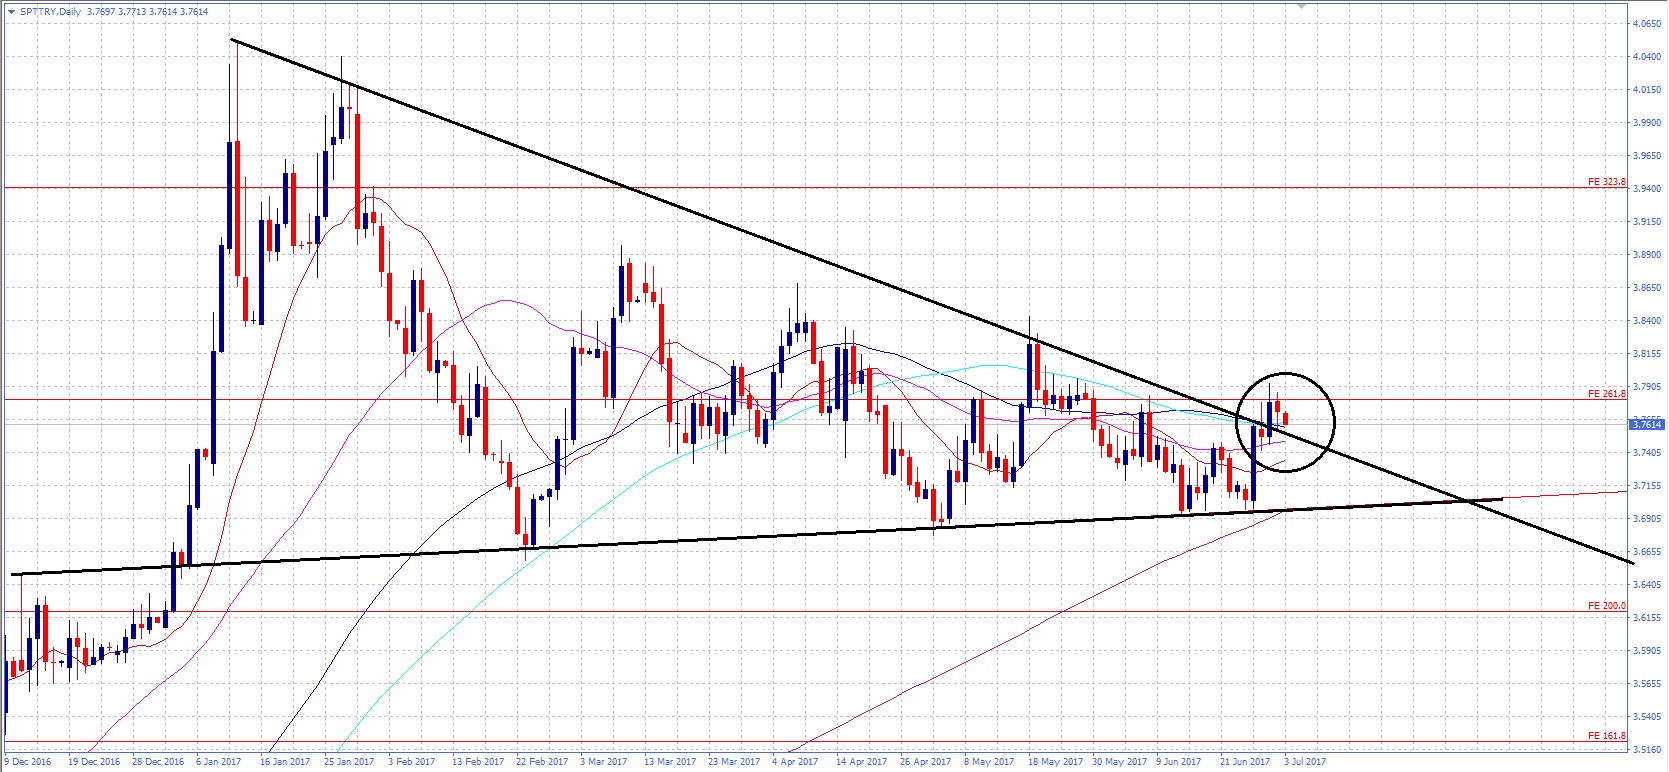Click the 4.0400 price on the scale
This screenshot has height=772, width=1669.
1647,56
